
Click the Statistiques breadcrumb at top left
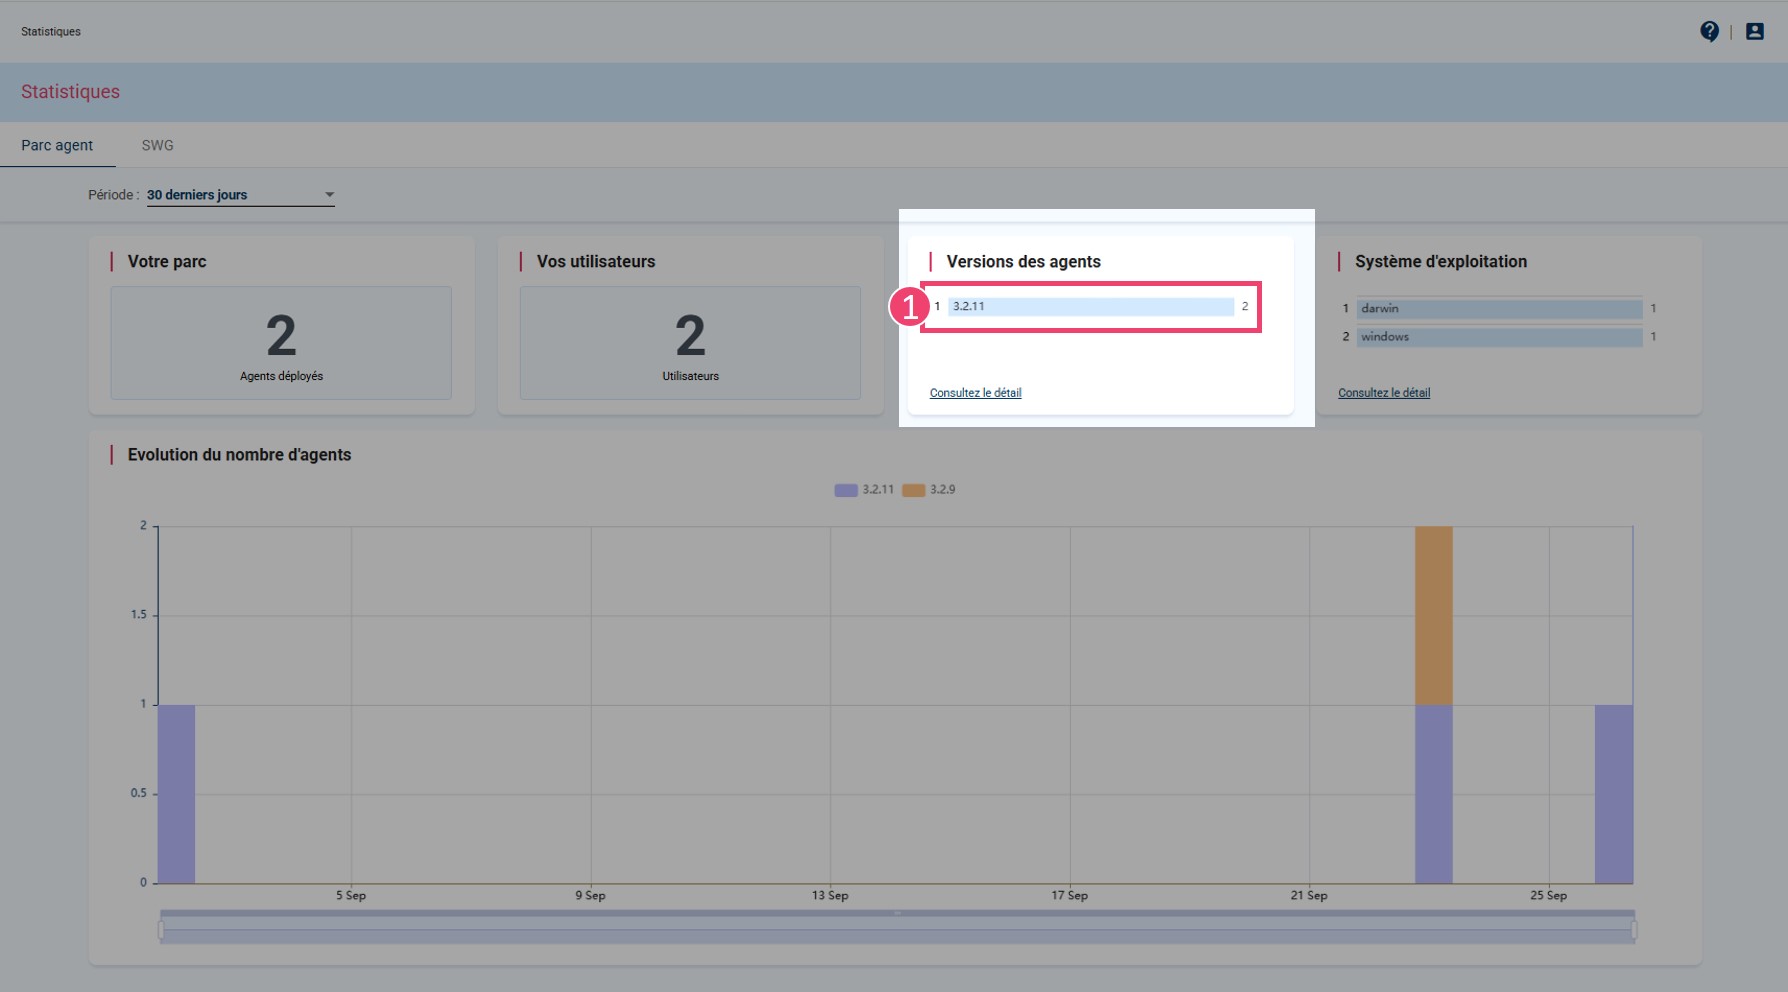click(x=51, y=32)
